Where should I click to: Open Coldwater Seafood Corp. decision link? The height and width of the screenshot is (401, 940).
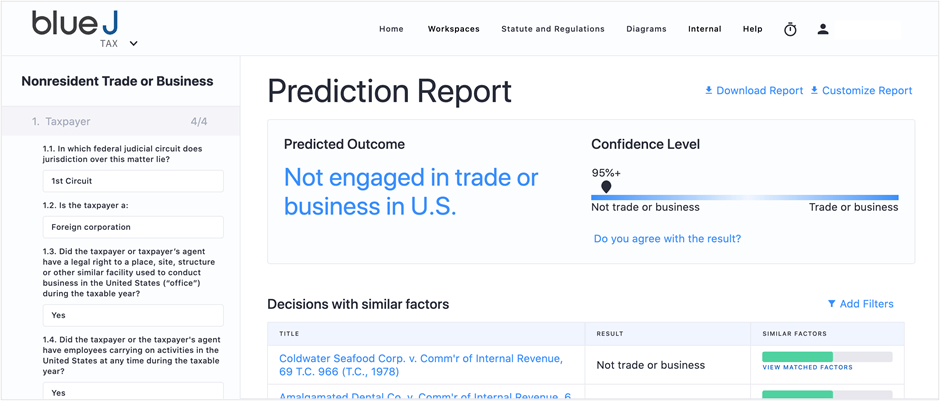coord(421,365)
